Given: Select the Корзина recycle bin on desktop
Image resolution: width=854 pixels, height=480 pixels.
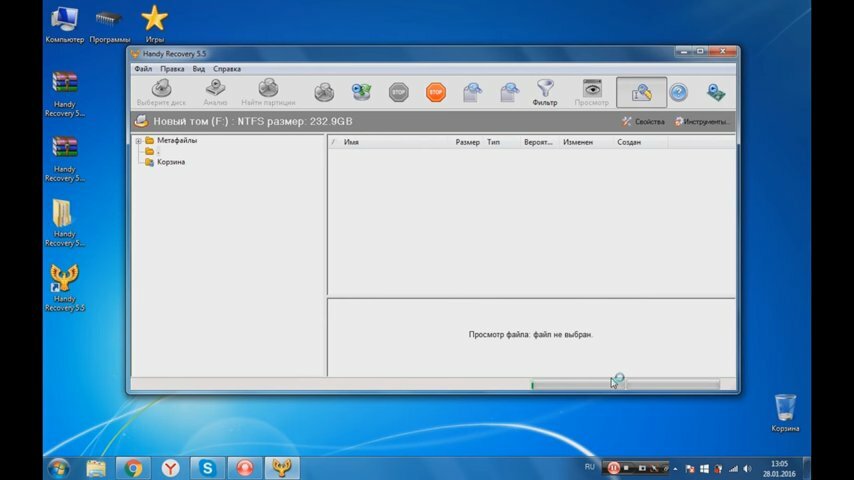Looking at the screenshot, I should tap(785, 413).
